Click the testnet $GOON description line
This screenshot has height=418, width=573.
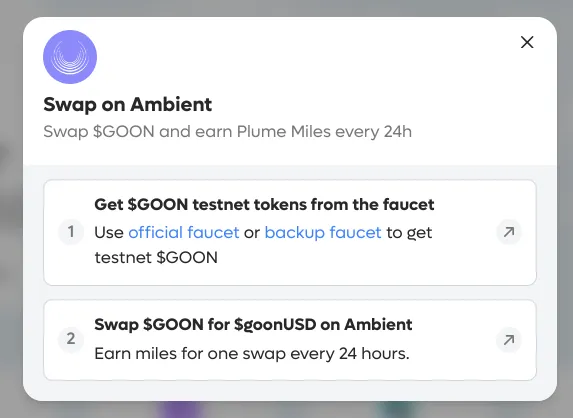tap(156, 258)
